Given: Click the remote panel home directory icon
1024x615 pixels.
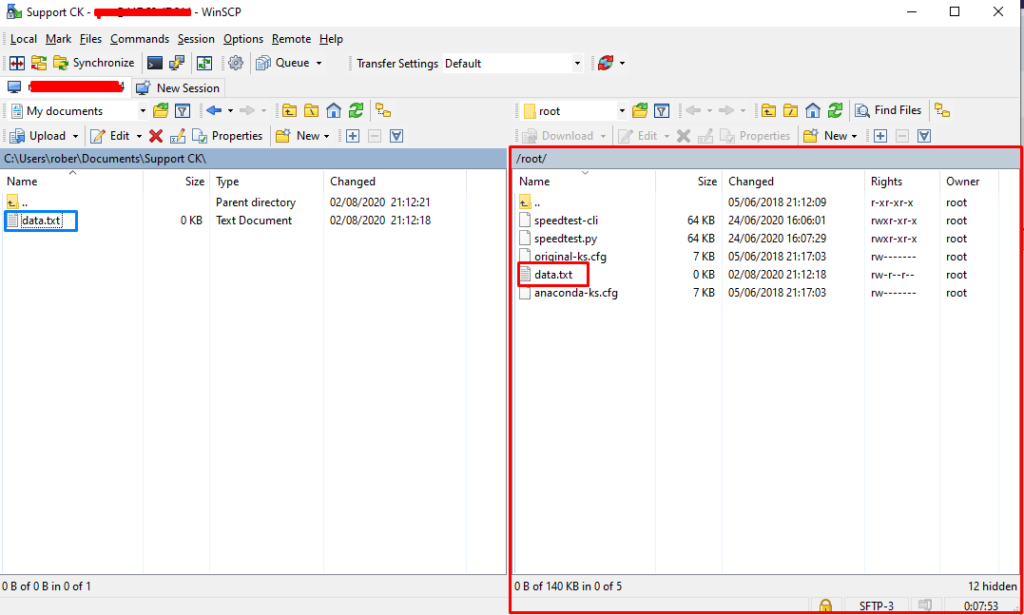Looking at the screenshot, I should click(x=813, y=111).
